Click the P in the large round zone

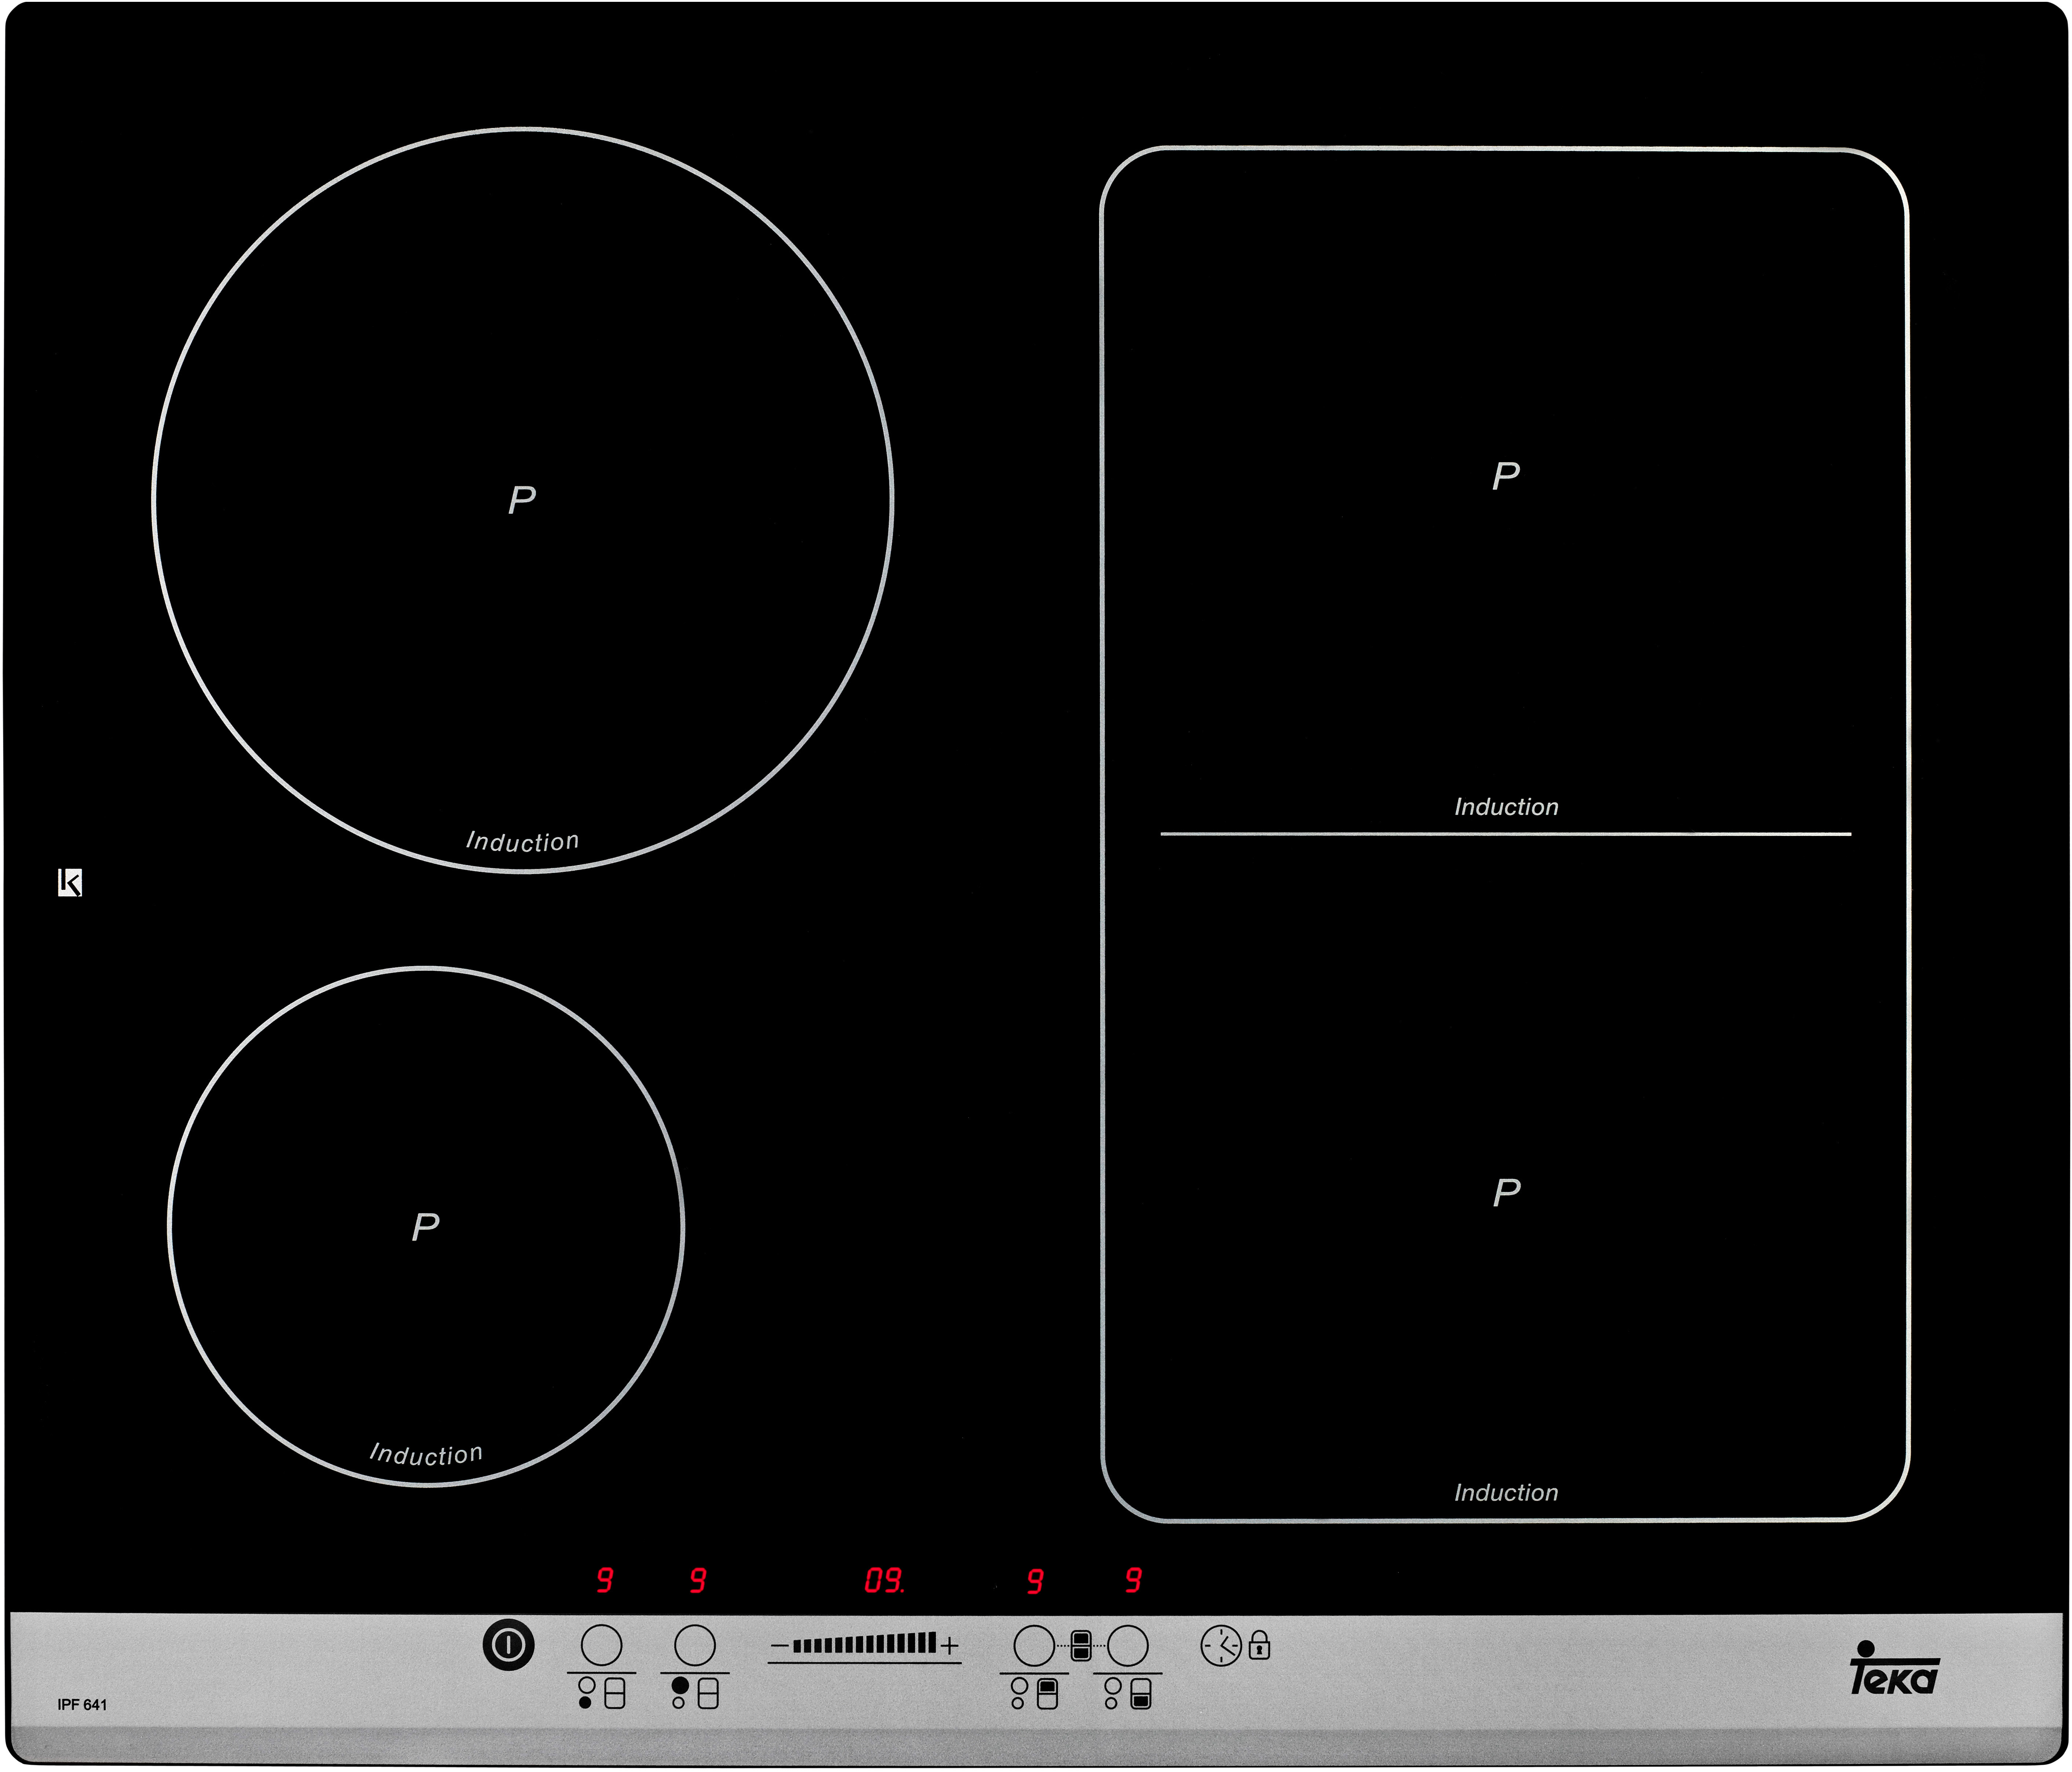pyautogui.click(x=522, y=499)
